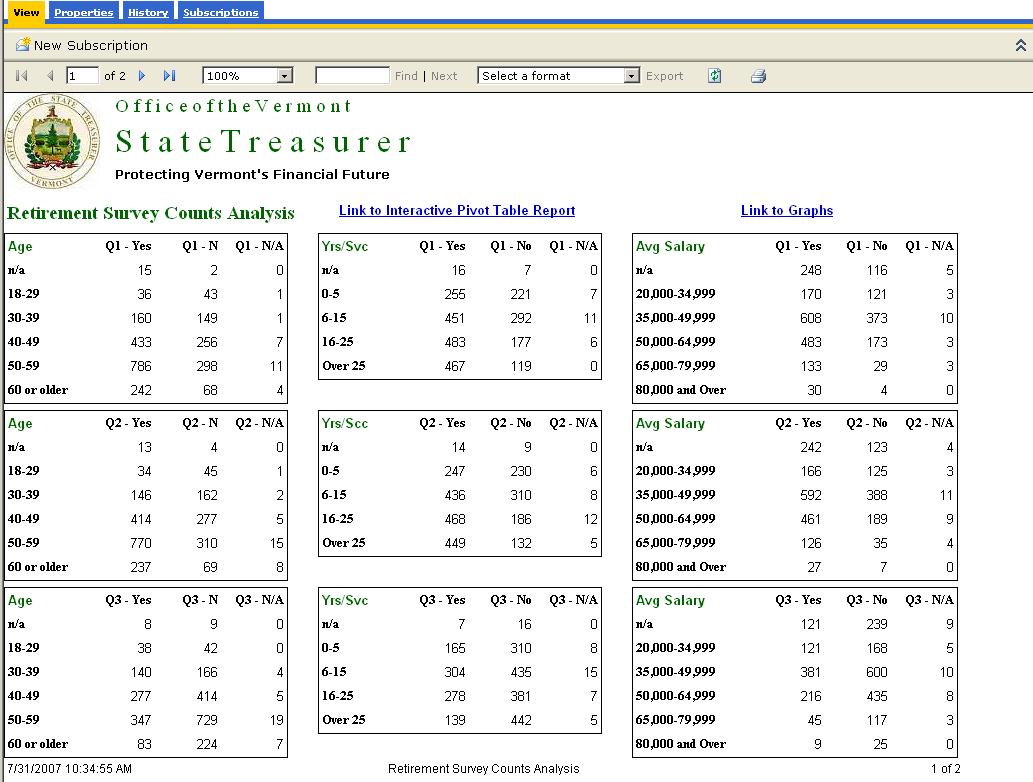Go to previous page arrow

tap(50, 76)
